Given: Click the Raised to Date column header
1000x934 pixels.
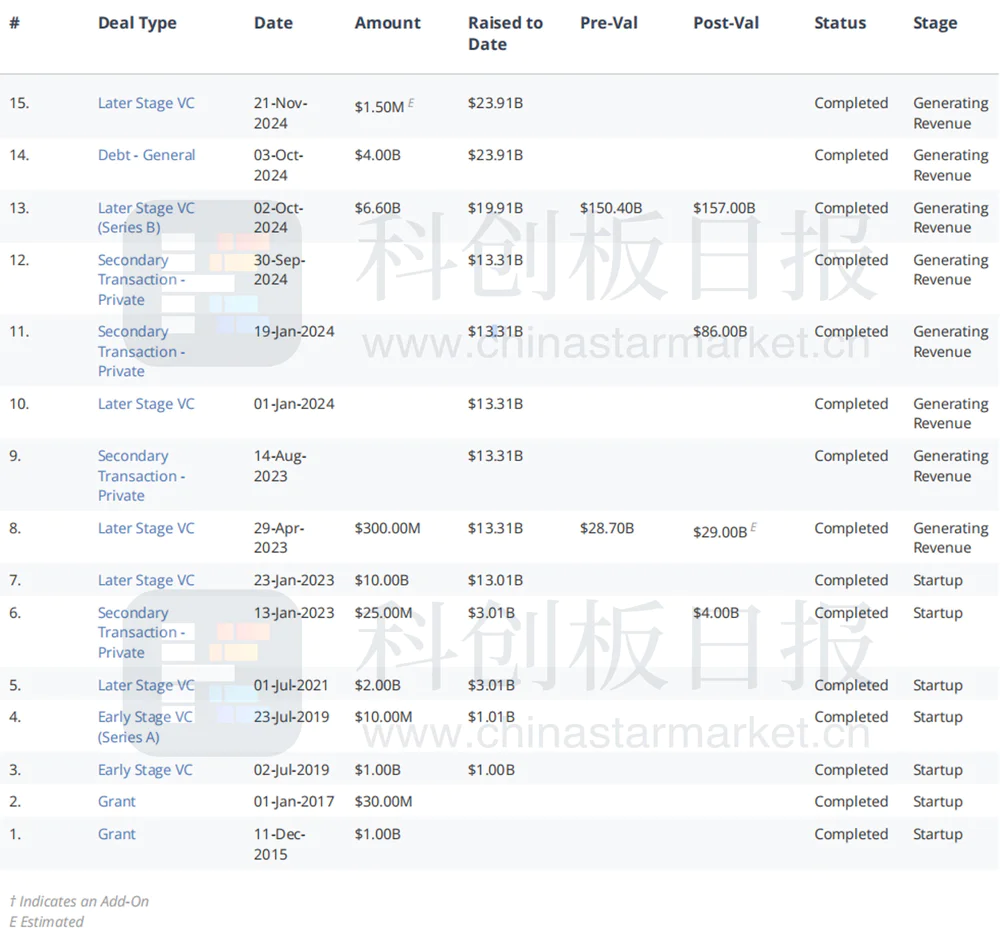Looking at the screenshot, I should pos(505,33).
